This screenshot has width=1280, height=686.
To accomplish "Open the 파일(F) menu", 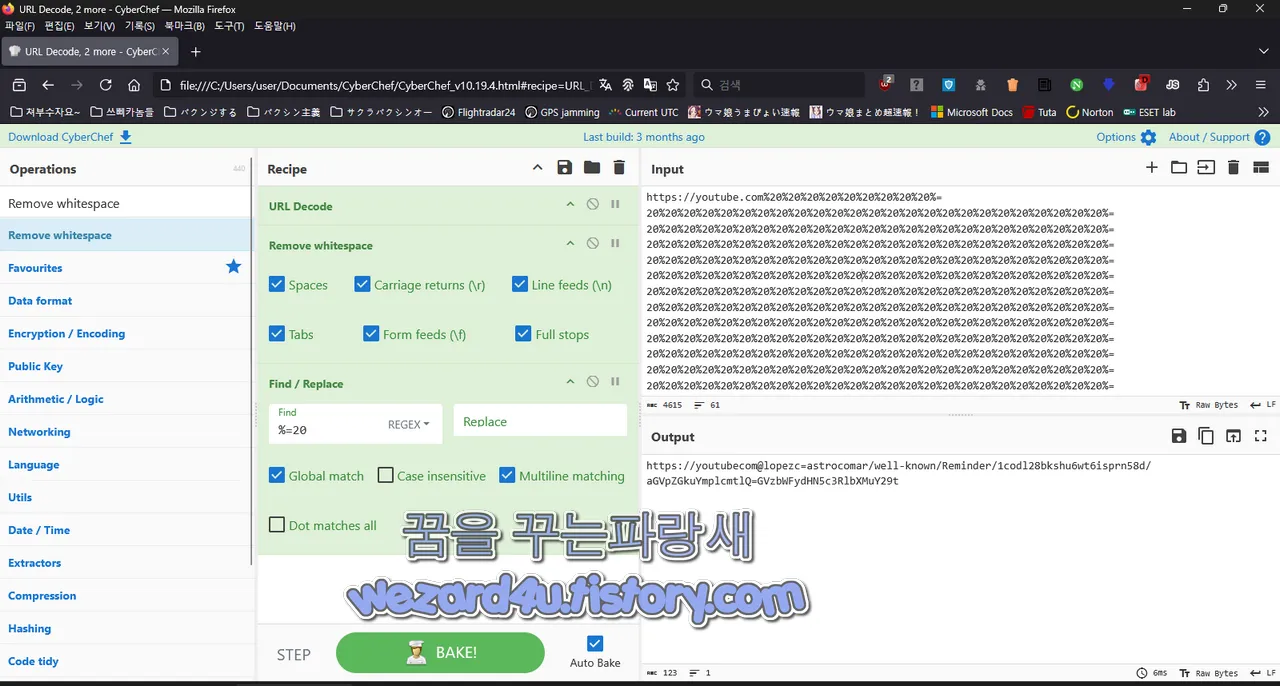I will (x=20, y=26).
